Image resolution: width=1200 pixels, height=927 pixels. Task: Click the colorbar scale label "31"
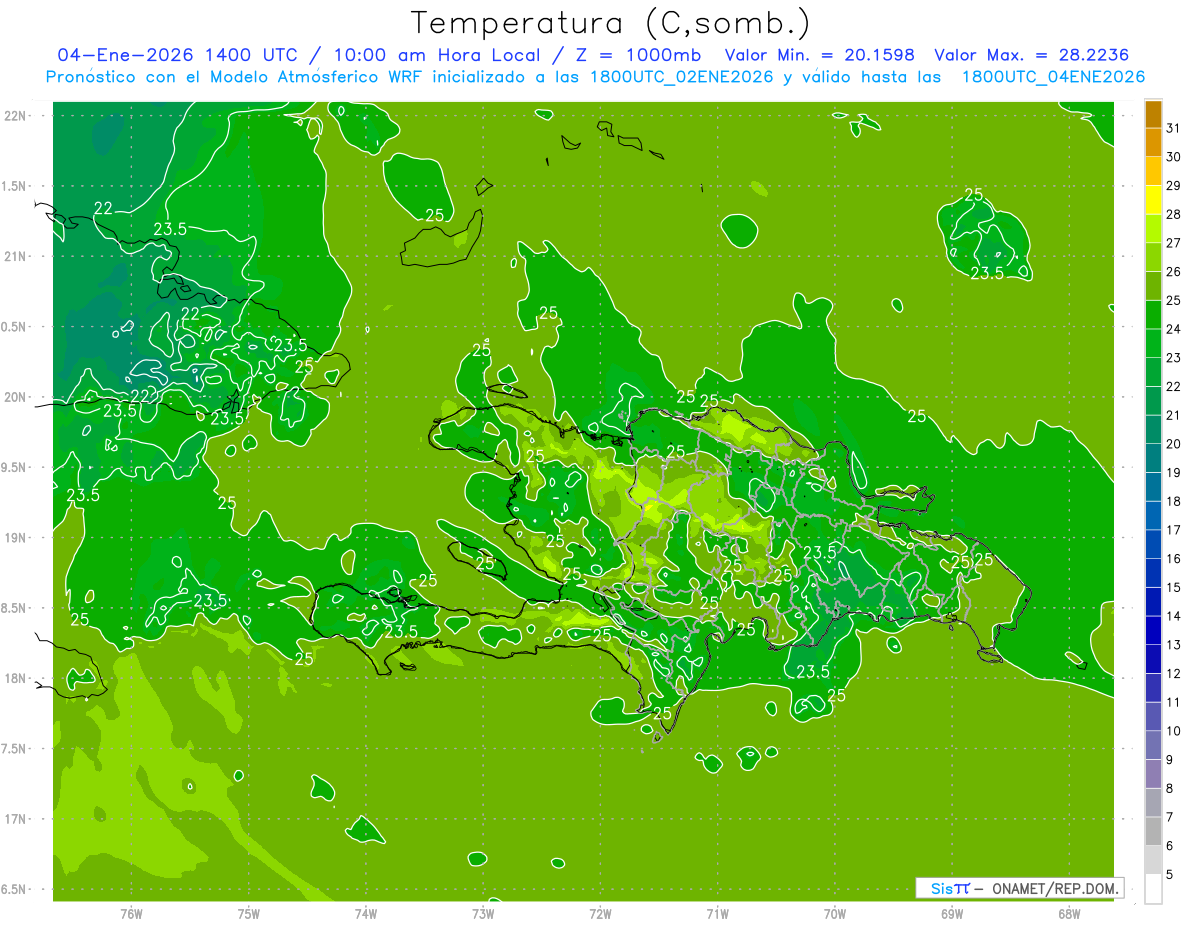(x=1174, y=128)
